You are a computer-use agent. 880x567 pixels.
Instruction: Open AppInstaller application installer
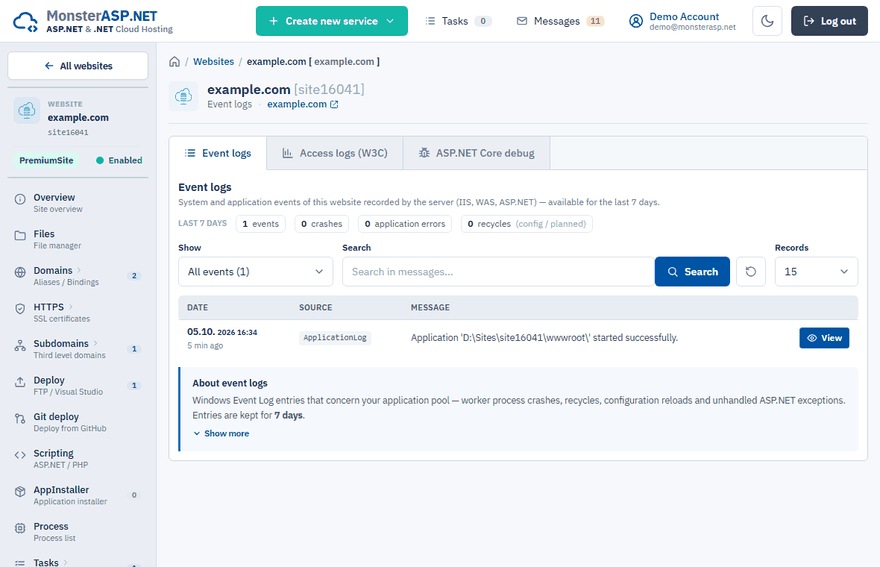point(78,495)
